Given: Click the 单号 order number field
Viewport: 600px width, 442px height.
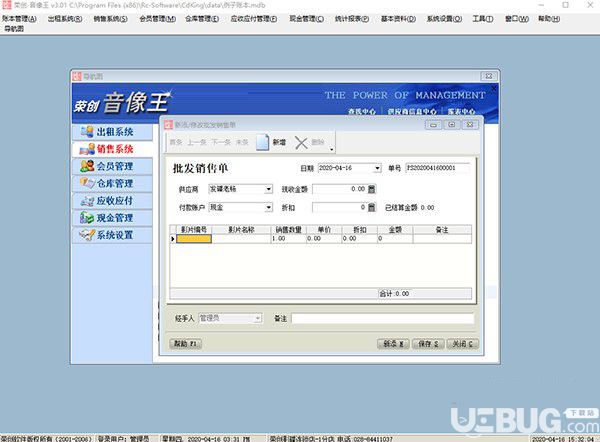Looking at the screenshot, I should point(437,168).
